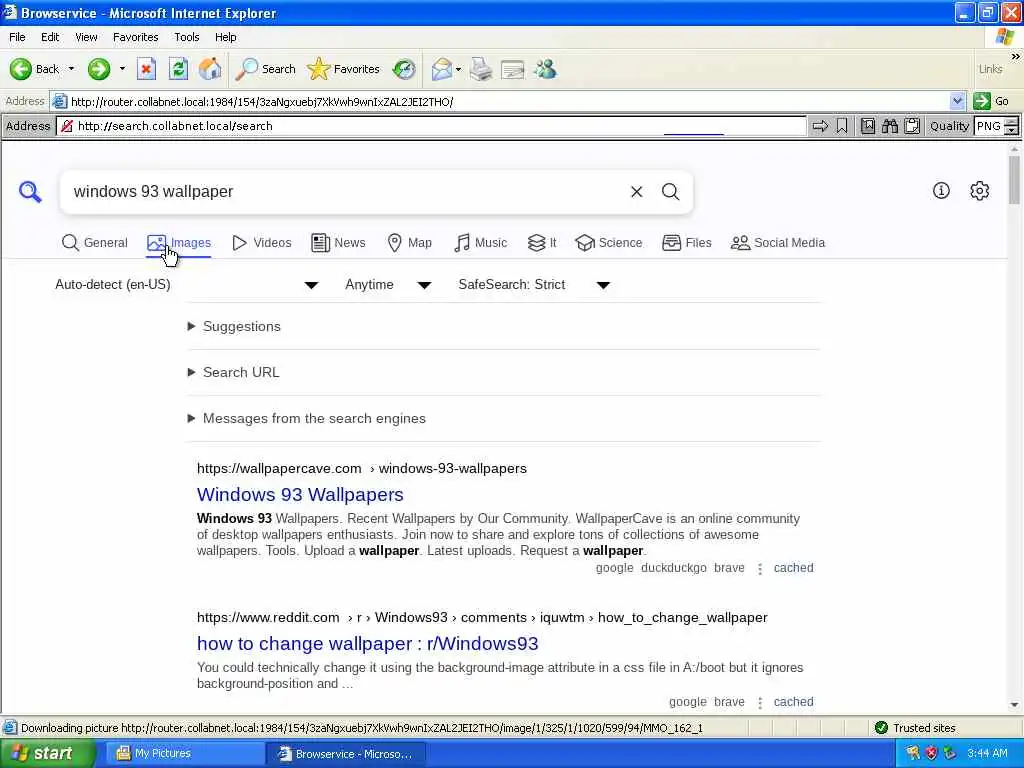This screenshot has height=768, width=1024.
Task: Expand the IE Links toolbar chevron
Action: coord(1015,57)
